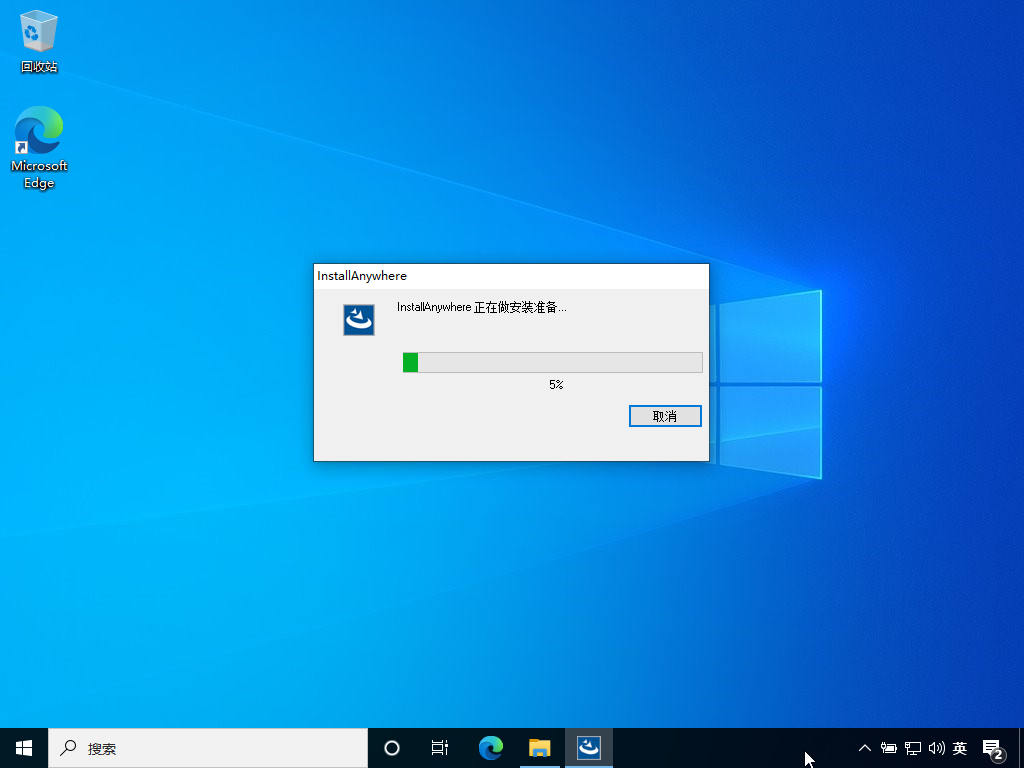
Task: Expand hidden system tray icons chevron
Action: (x=865, y=748)
